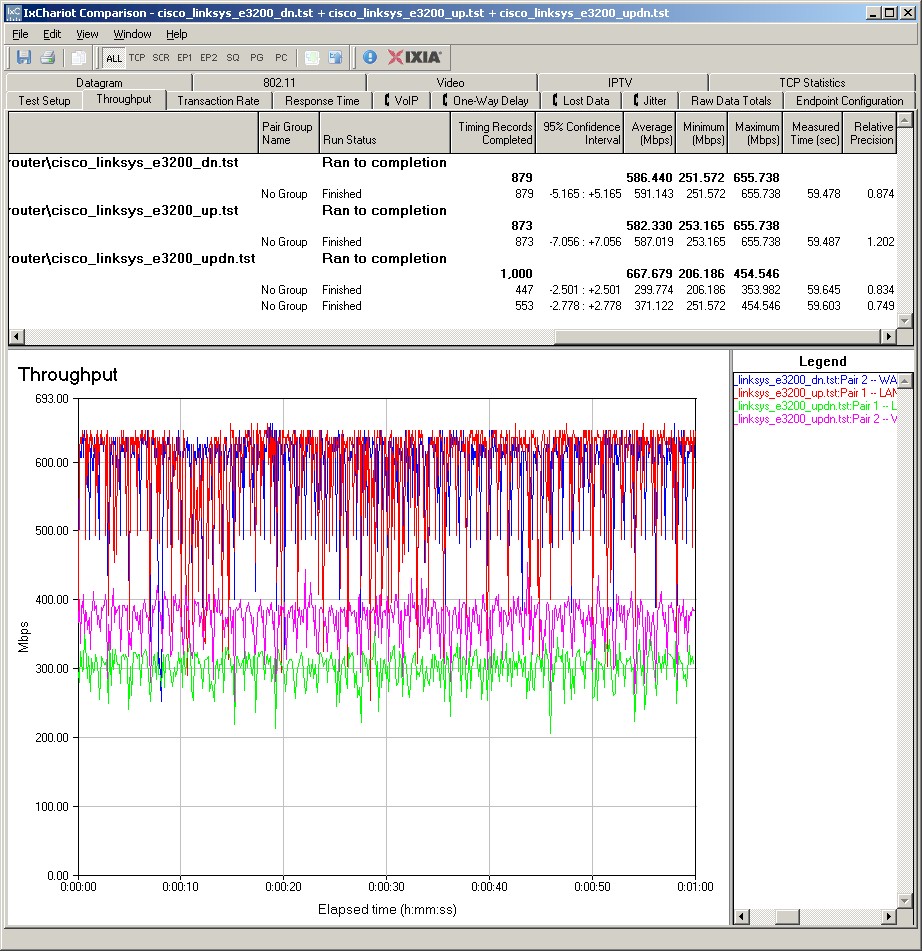Switch to the VoIP tab
The width and height of the screenshot is (922, 951).
point(402,101)
